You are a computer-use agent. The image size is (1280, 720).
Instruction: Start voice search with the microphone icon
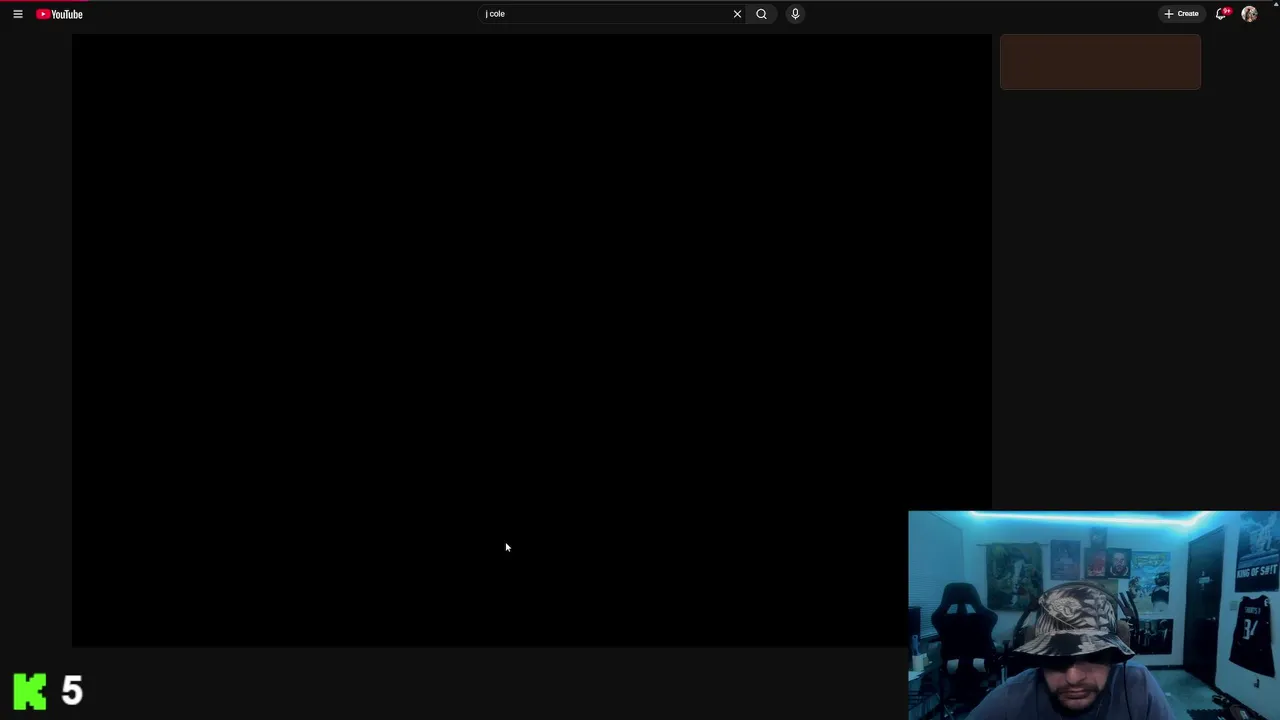[795, 14]
